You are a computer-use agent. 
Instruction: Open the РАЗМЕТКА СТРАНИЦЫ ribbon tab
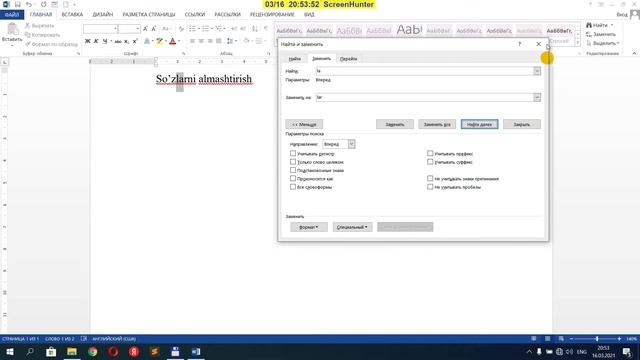(x=149, y=15)
